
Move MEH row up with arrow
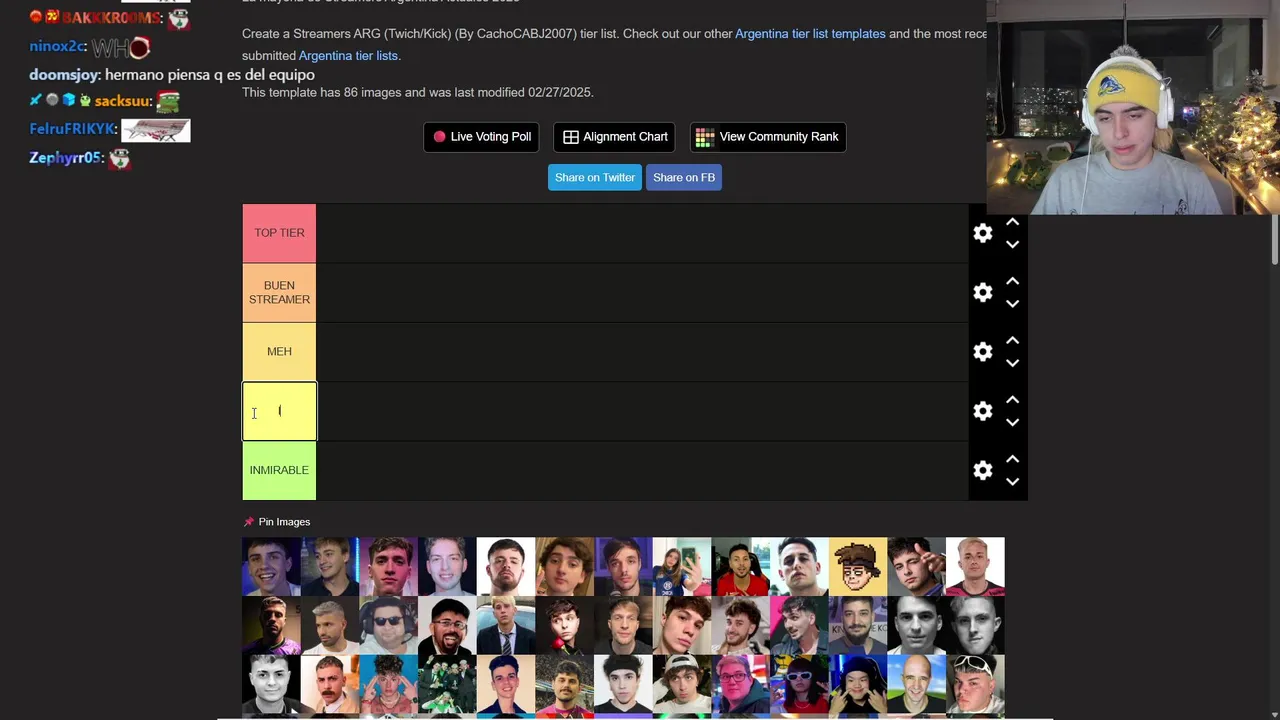[x=1012, y=340]
